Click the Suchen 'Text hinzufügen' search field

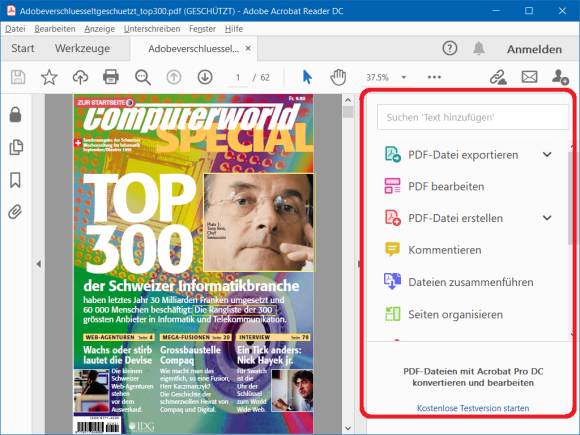[x=473, y=117]
